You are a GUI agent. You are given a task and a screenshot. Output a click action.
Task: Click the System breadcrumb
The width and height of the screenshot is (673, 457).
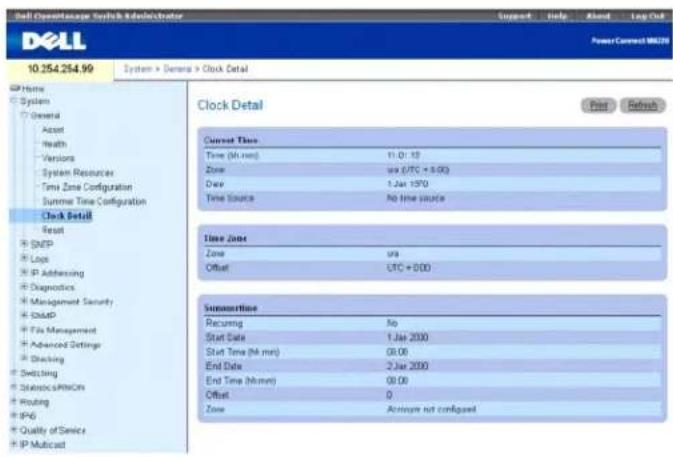pos(138,69)
